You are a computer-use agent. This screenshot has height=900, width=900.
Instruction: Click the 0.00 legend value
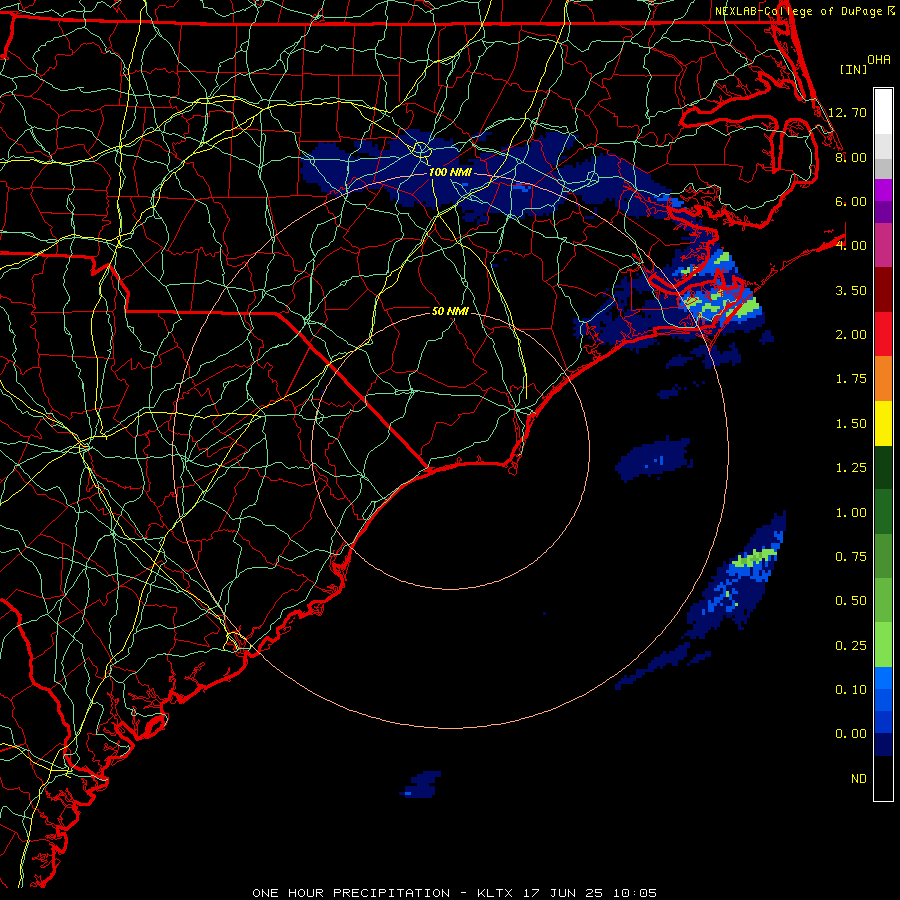[x=851, y=734]
